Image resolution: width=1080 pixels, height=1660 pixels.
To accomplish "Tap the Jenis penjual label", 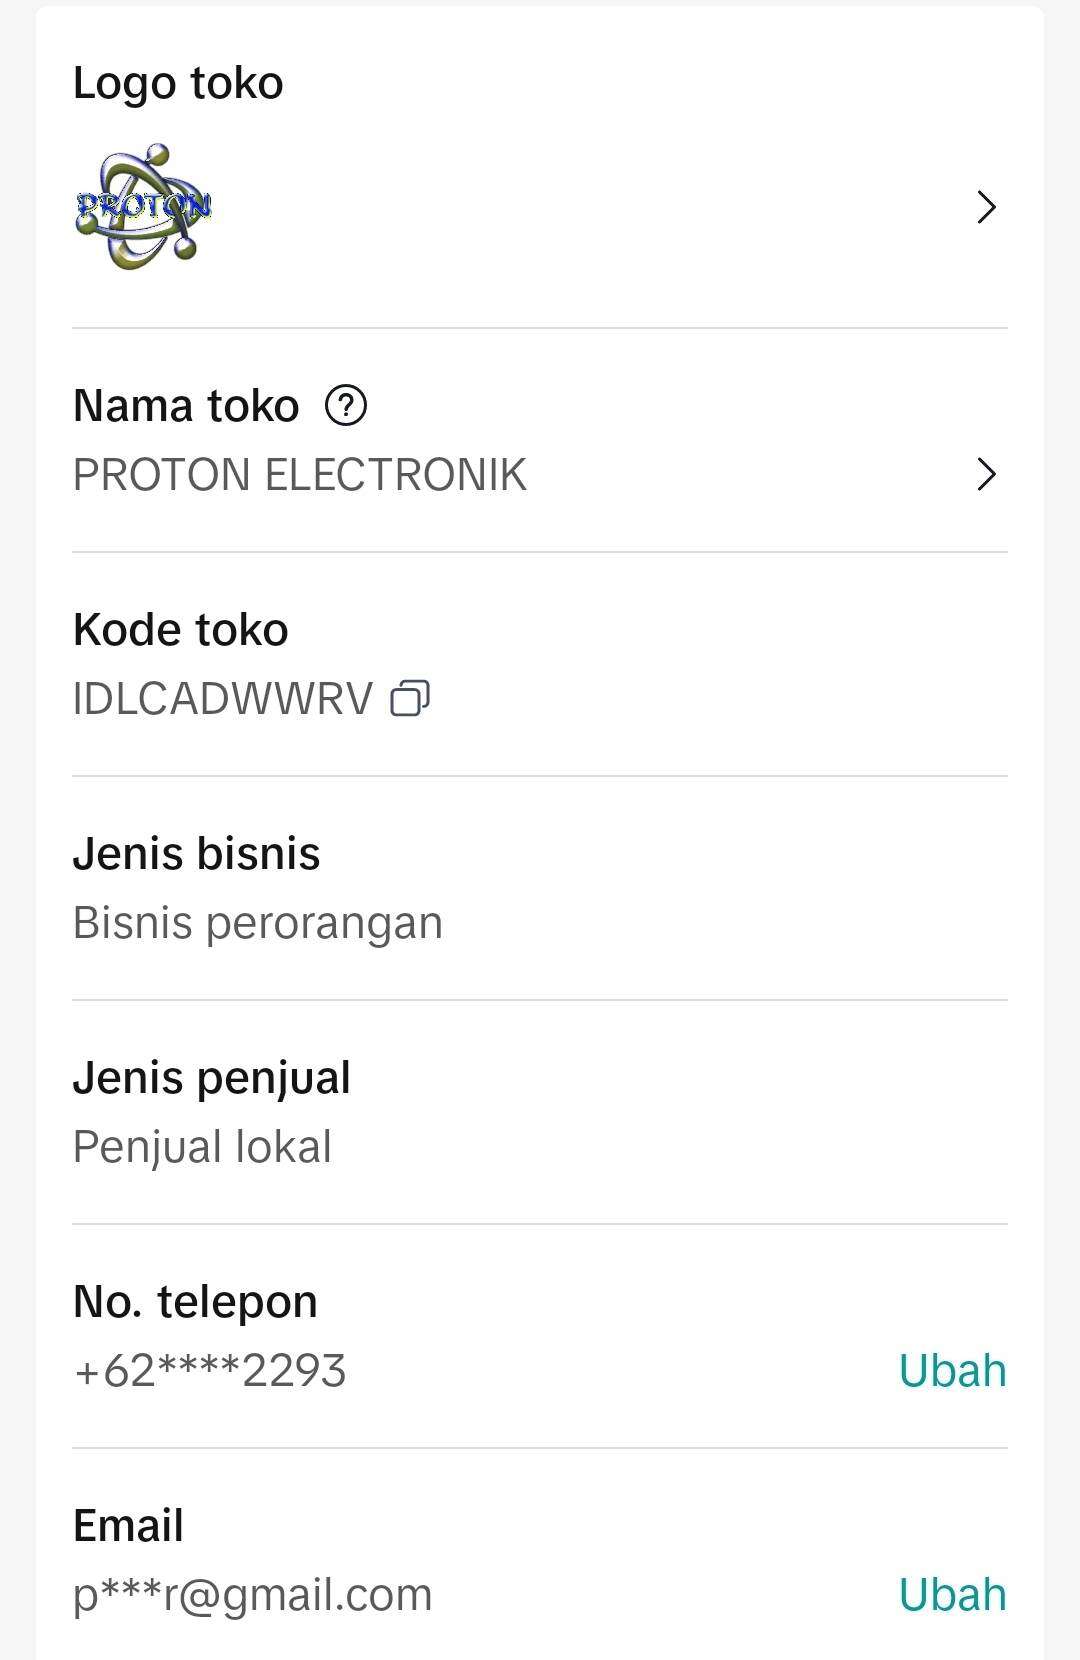I will 212,1079.
